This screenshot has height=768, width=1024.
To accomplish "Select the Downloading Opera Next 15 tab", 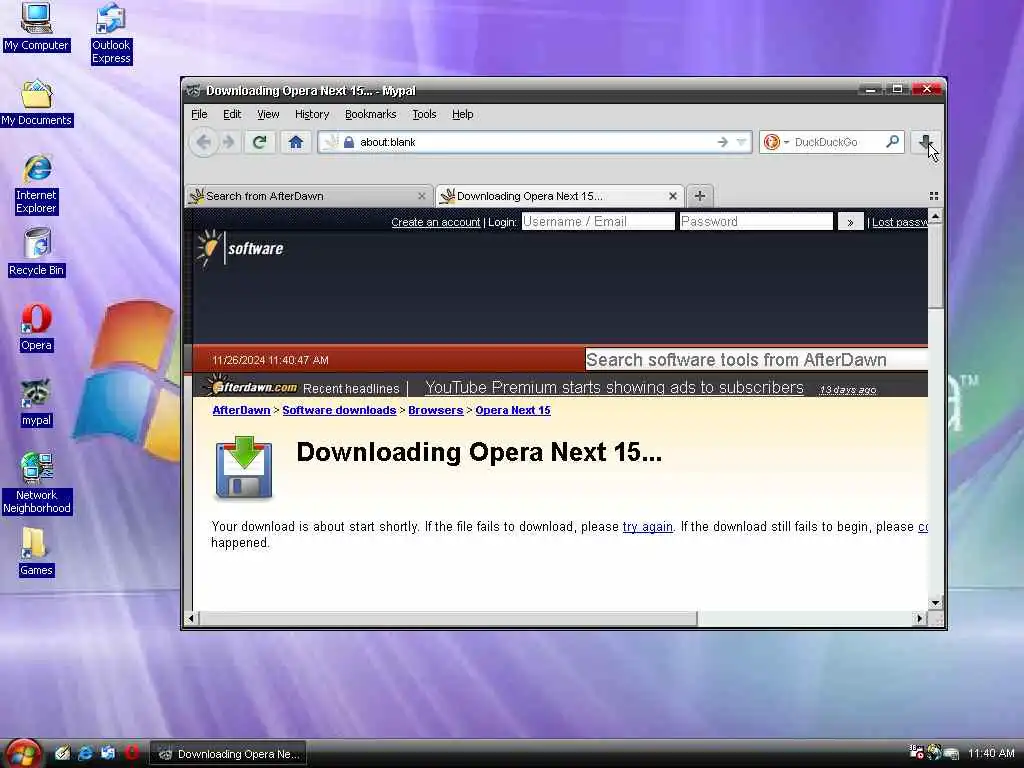I will point(560,196).
